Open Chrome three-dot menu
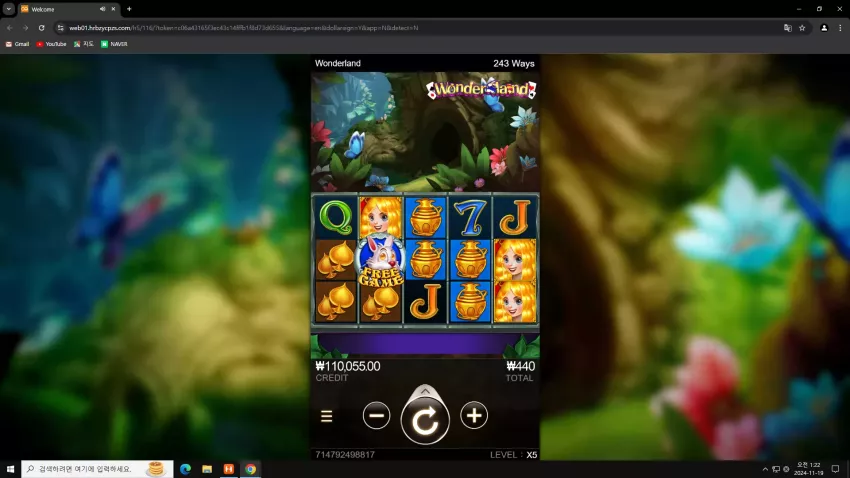This screenshot has height=478, width=850. click(840, 28)
